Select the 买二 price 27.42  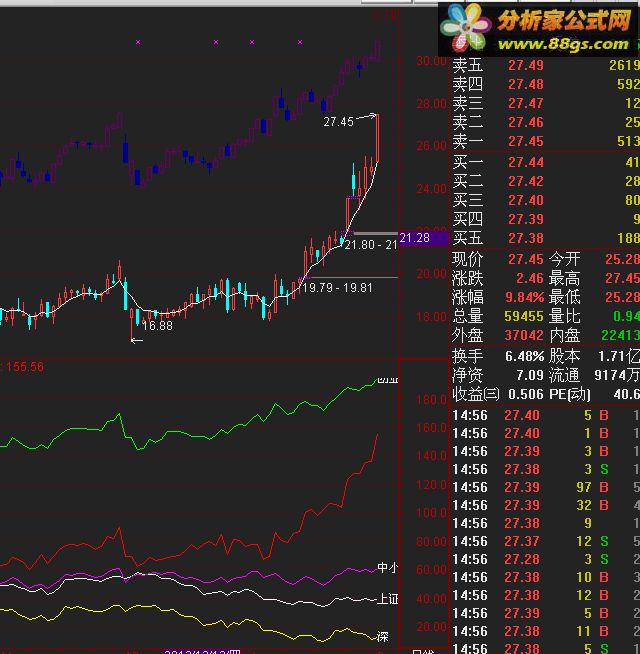(526, 181)
